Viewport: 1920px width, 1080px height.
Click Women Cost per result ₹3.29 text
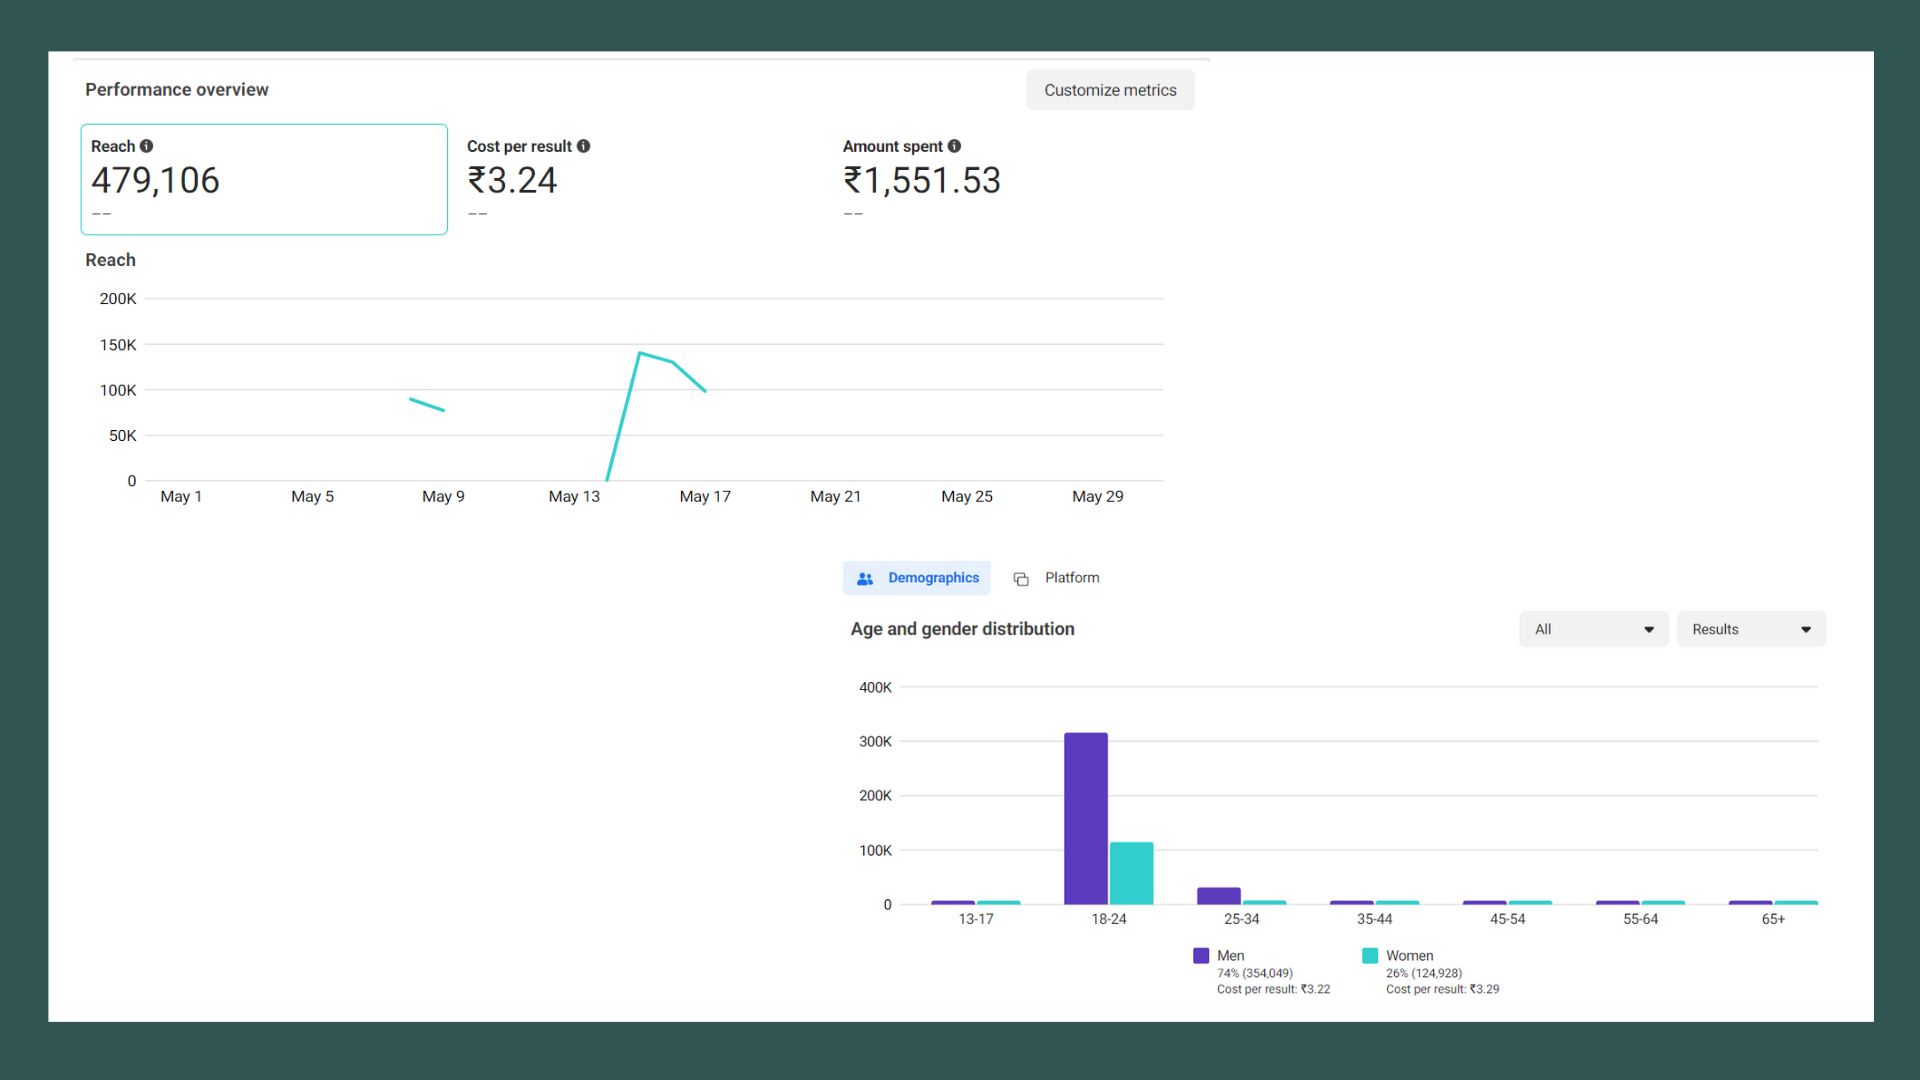[x=1442, y=990]
